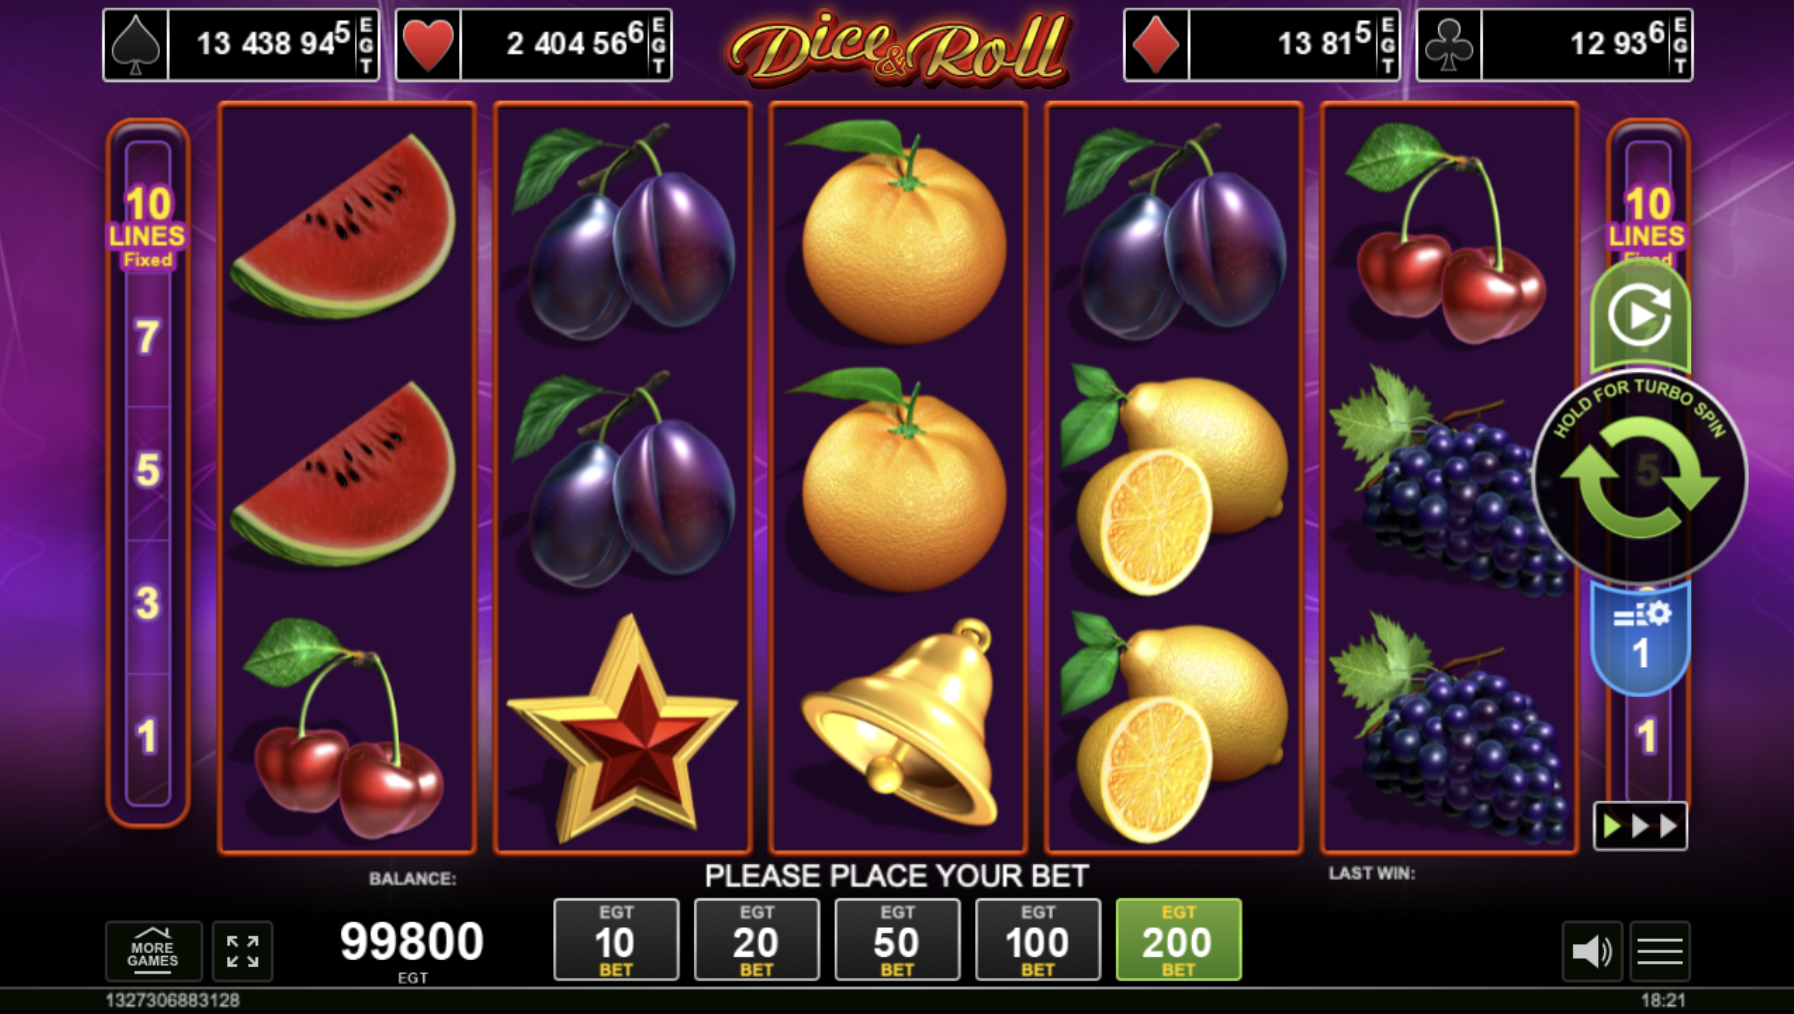This screenshot has width=1794, height=1014.
Task: Open the blue spin settings badge
Action: (1640, 638)
